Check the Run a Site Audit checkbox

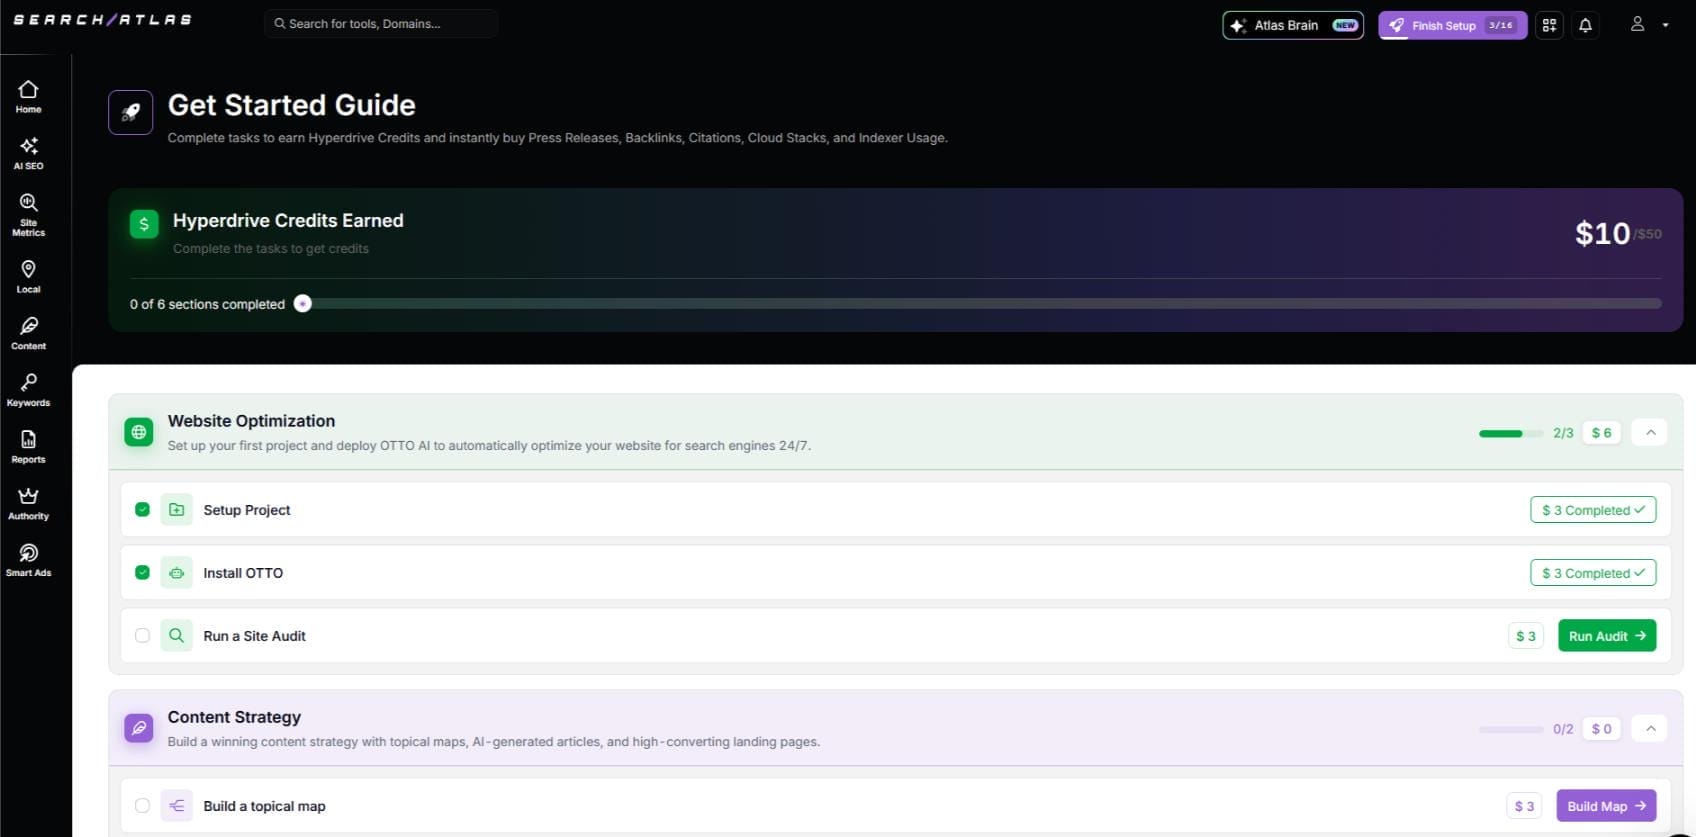142,635
